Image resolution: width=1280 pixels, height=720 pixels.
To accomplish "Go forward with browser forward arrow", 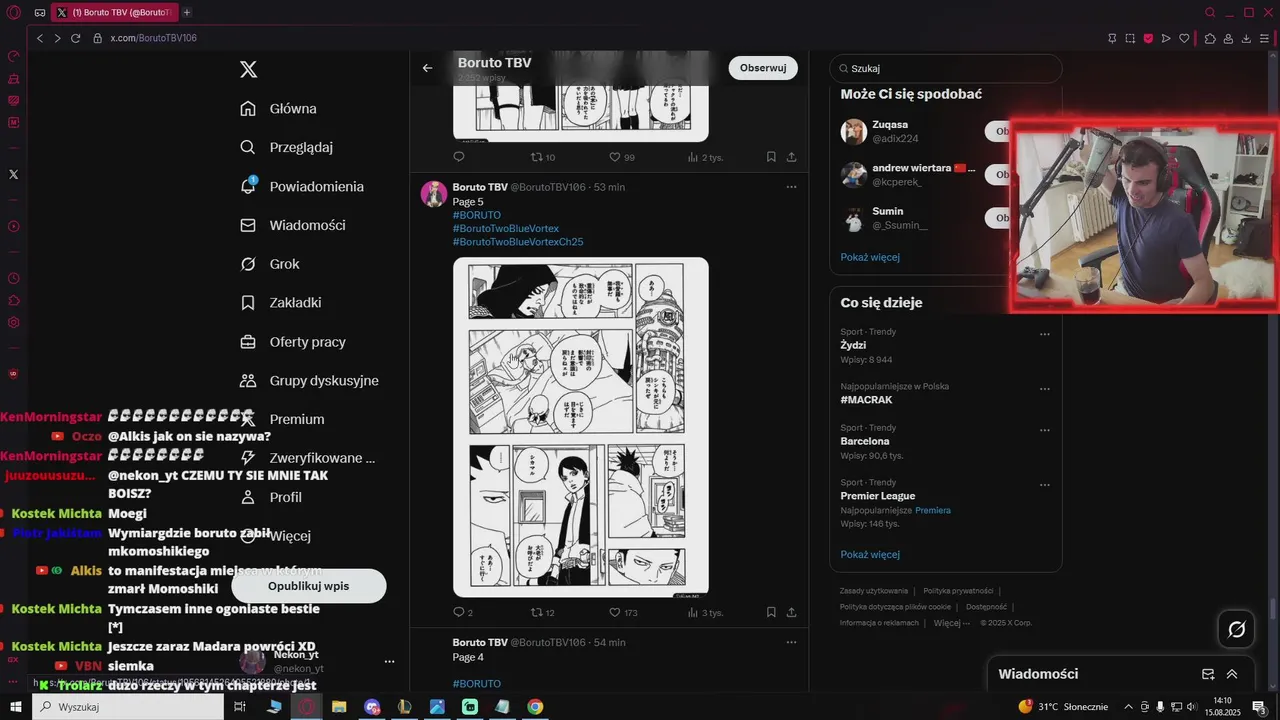I will [x=57, y=38].
